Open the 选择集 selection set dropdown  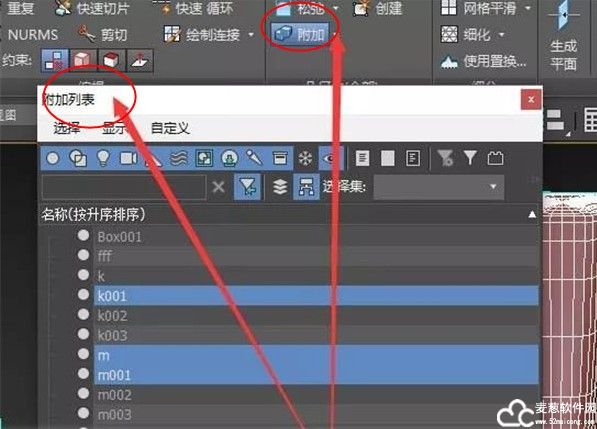tap(439, 187)
